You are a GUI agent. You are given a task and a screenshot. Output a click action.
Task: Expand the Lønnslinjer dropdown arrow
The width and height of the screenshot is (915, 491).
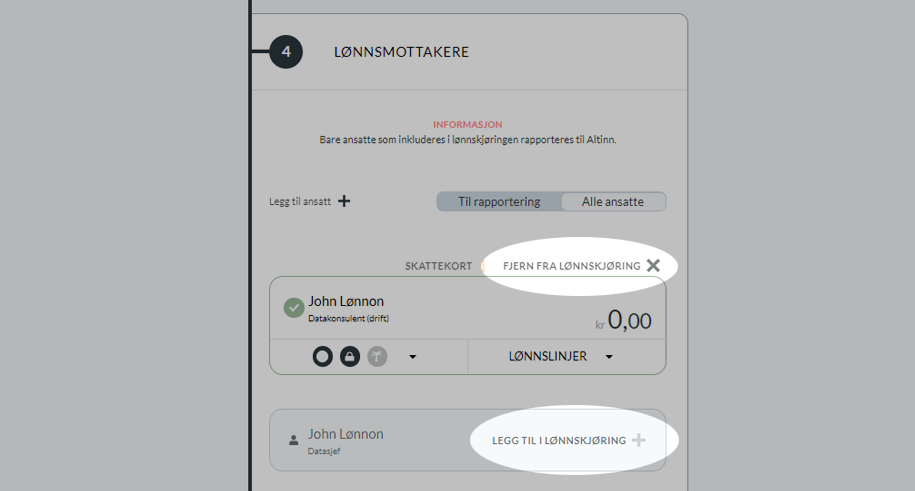[x=609, y=357]
